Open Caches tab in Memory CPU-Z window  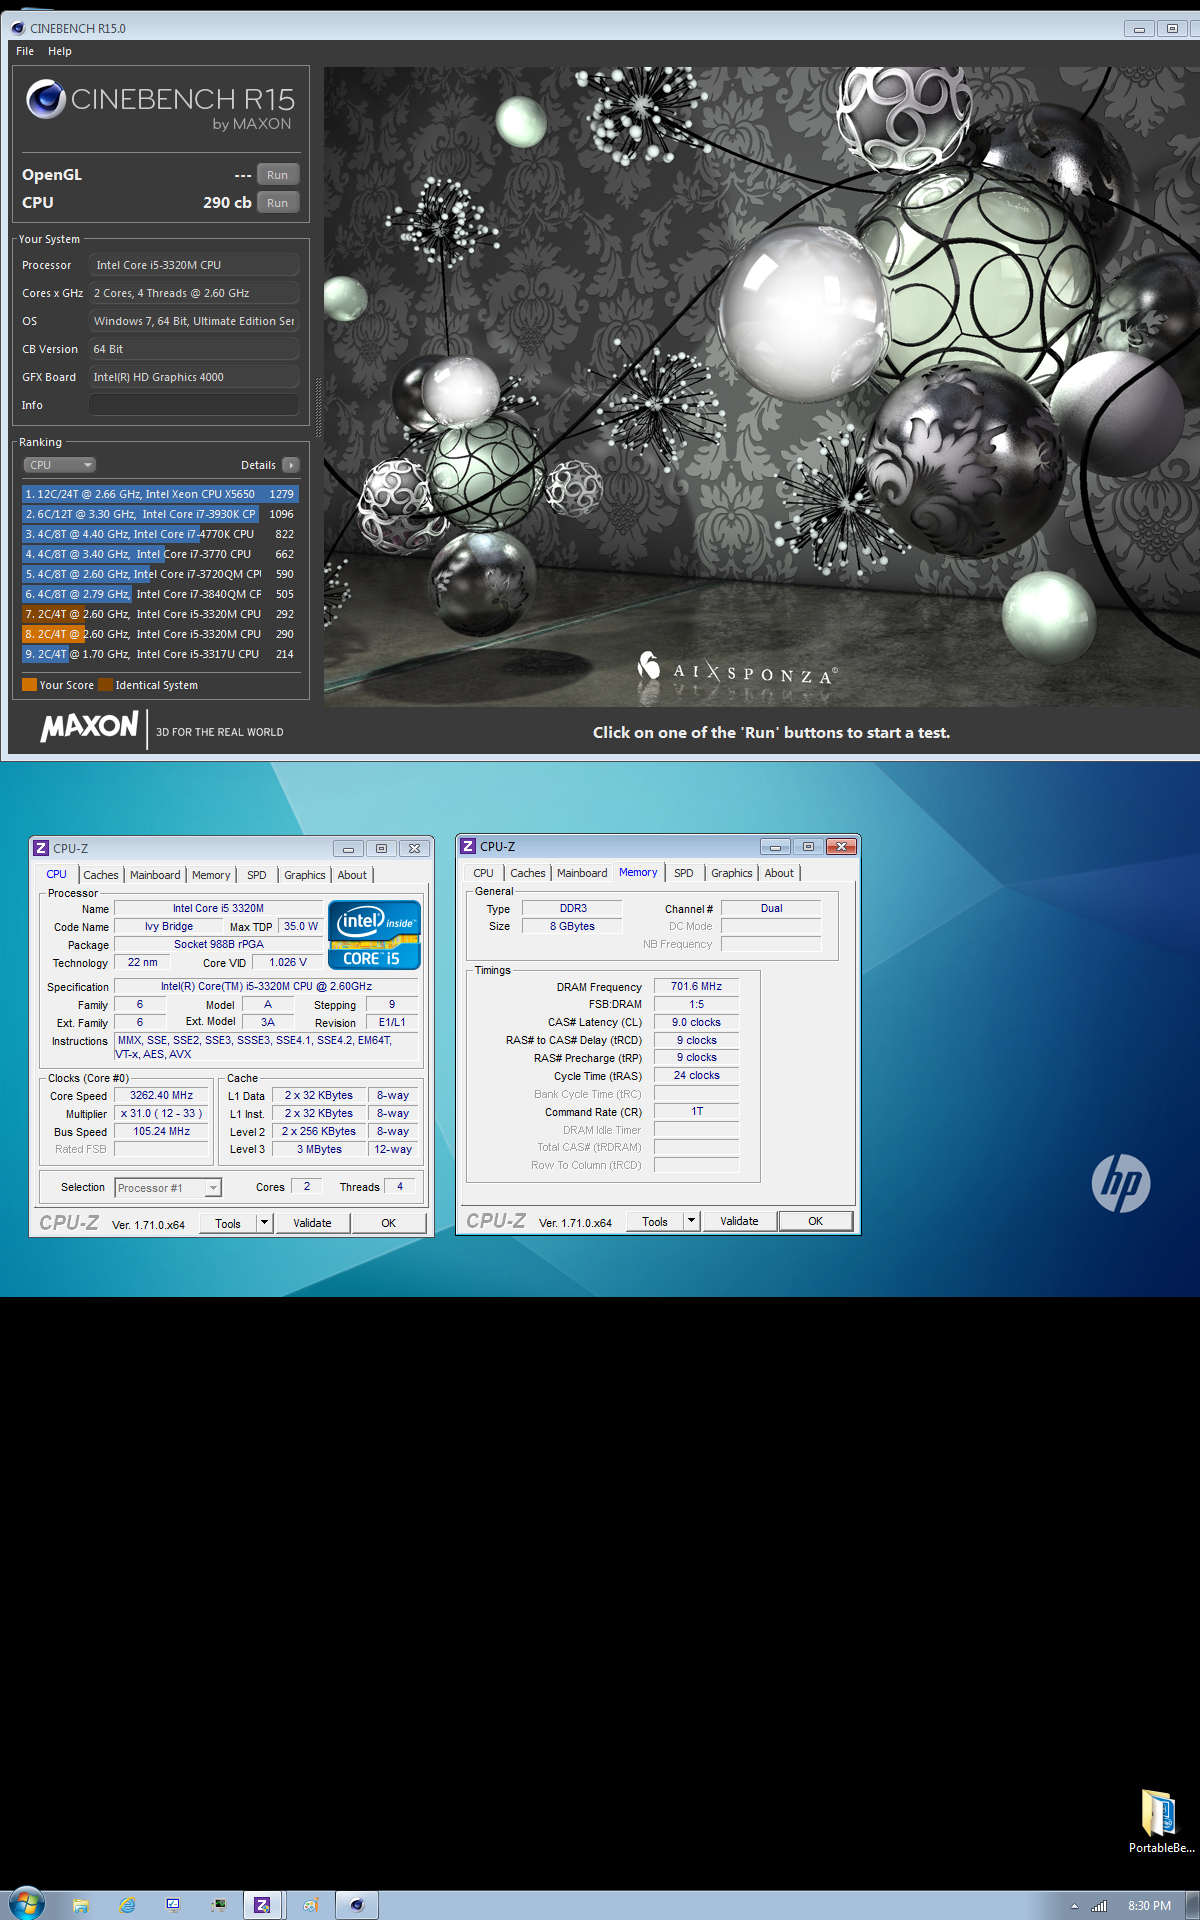[528, 873]
